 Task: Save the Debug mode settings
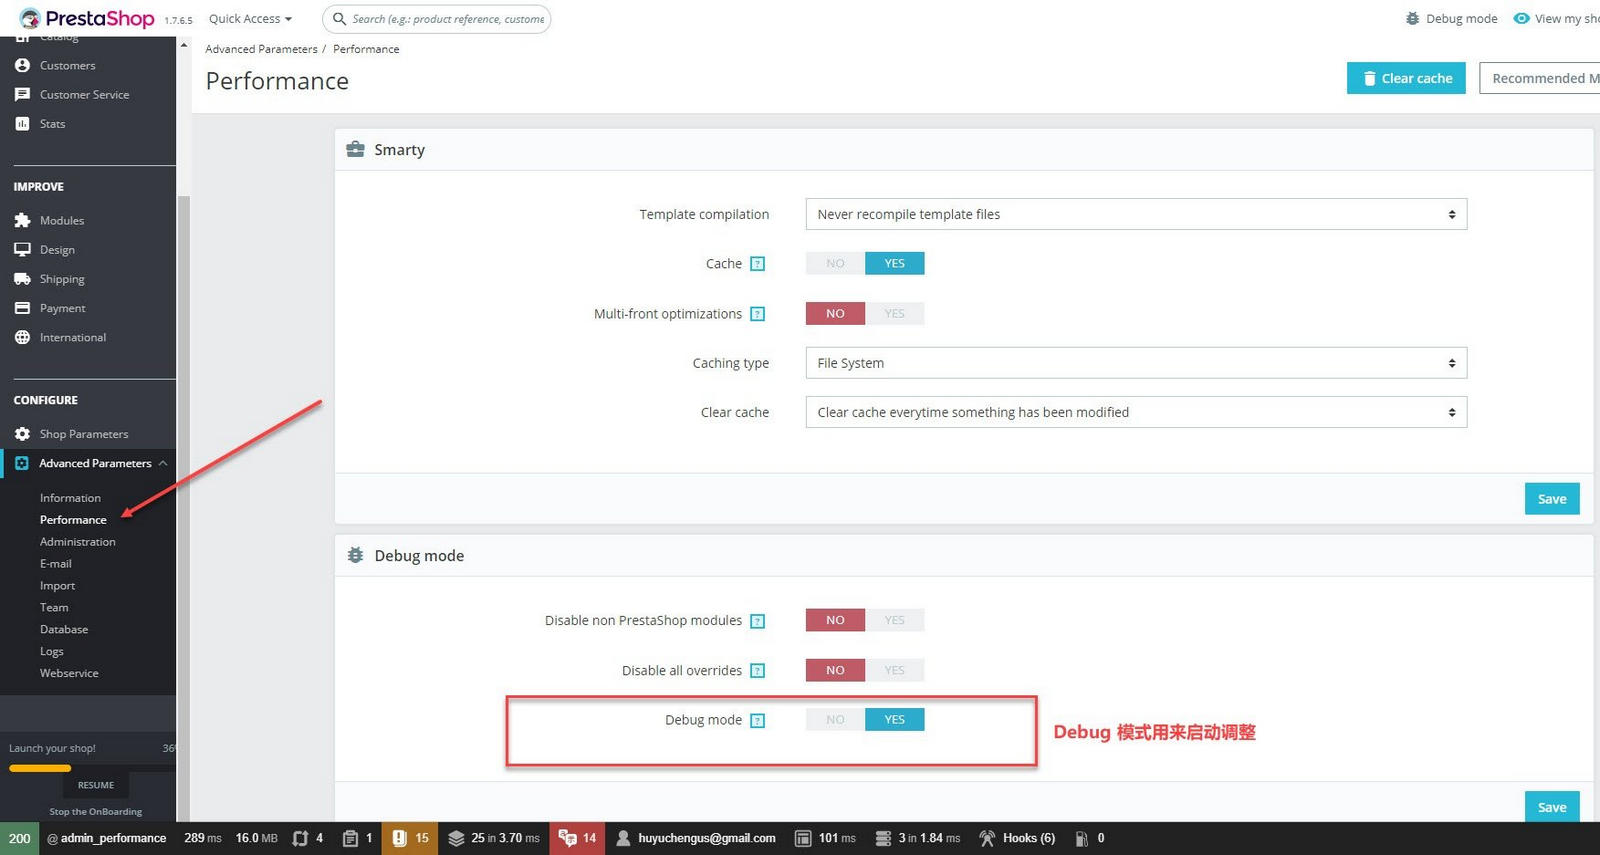(x=1552, y=807)
